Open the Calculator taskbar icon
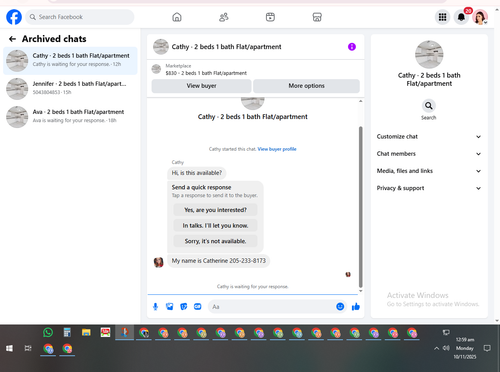 (67, 332)
